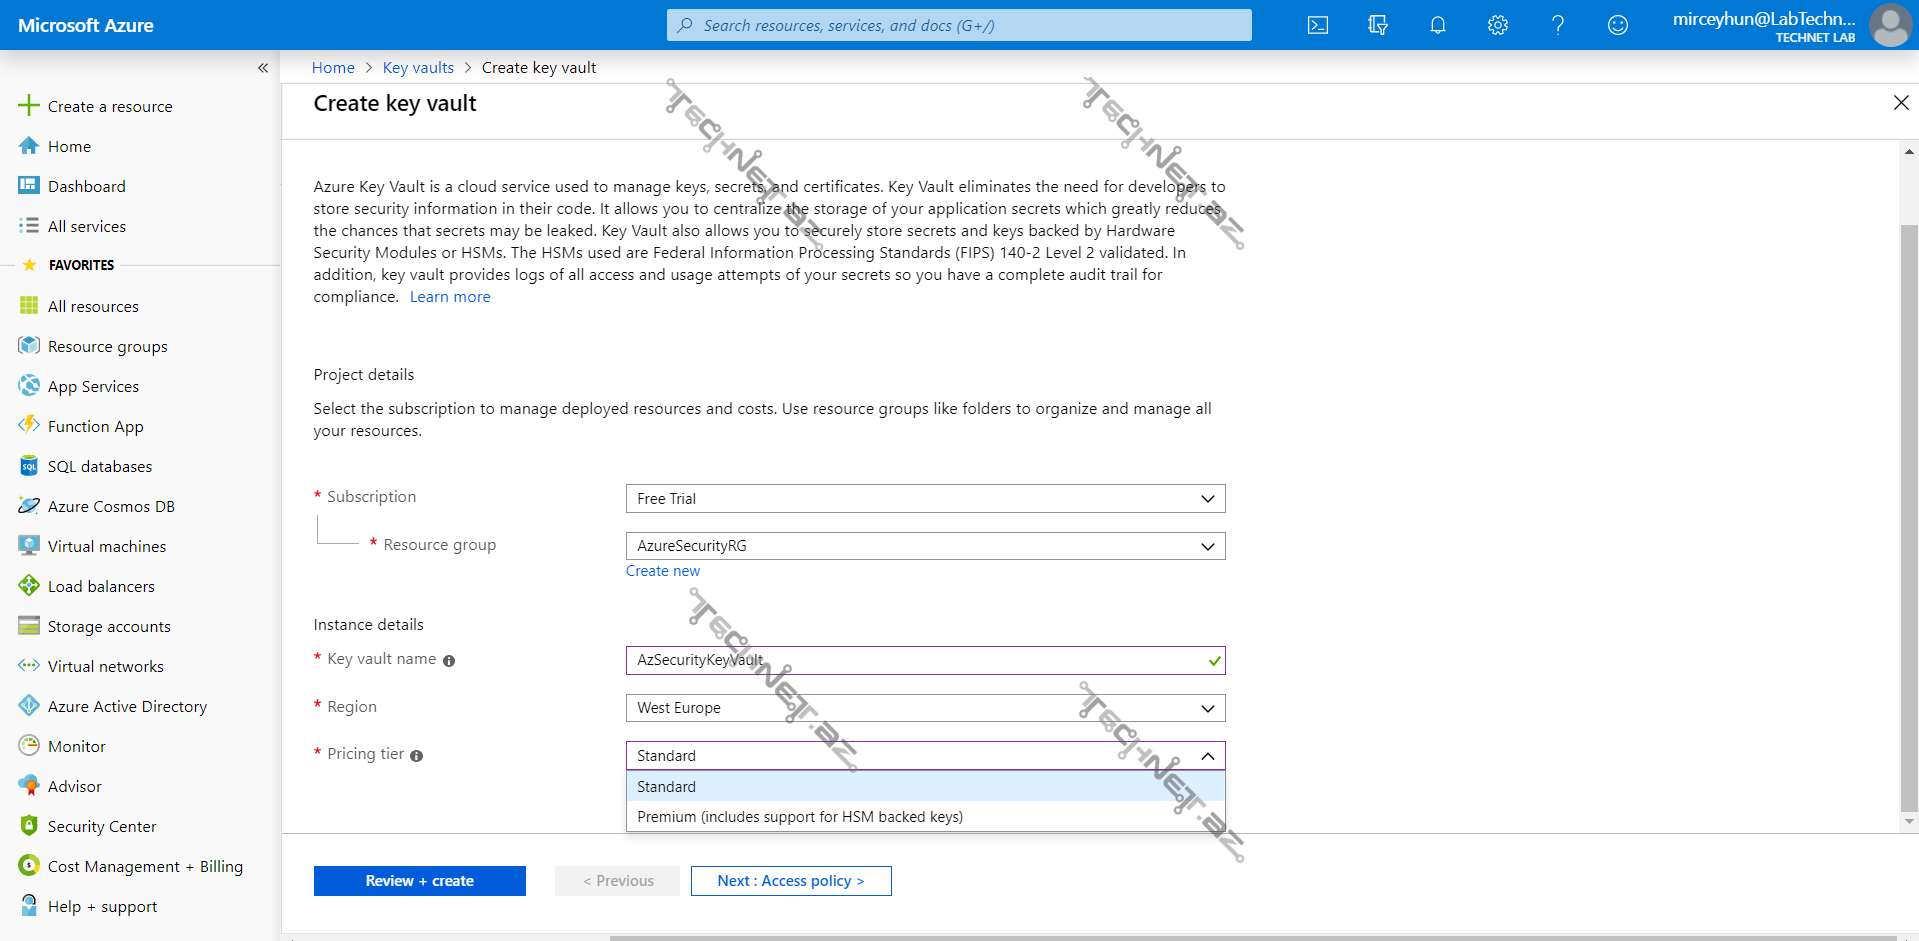This screenshot has height=941, width=1919.
Task: Open Cloud Shell from the top bar
Action: click(x=1318, y=25)
